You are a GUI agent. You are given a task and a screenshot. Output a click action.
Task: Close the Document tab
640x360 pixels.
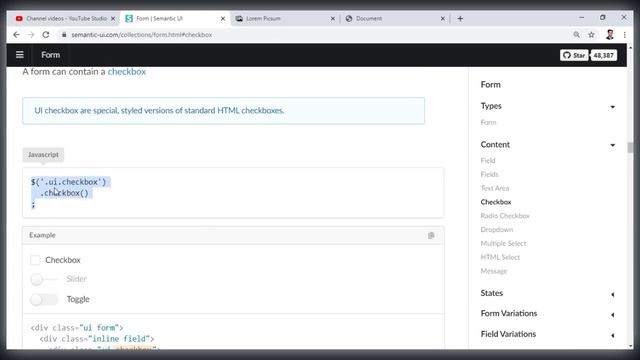(x=443, y=18)
